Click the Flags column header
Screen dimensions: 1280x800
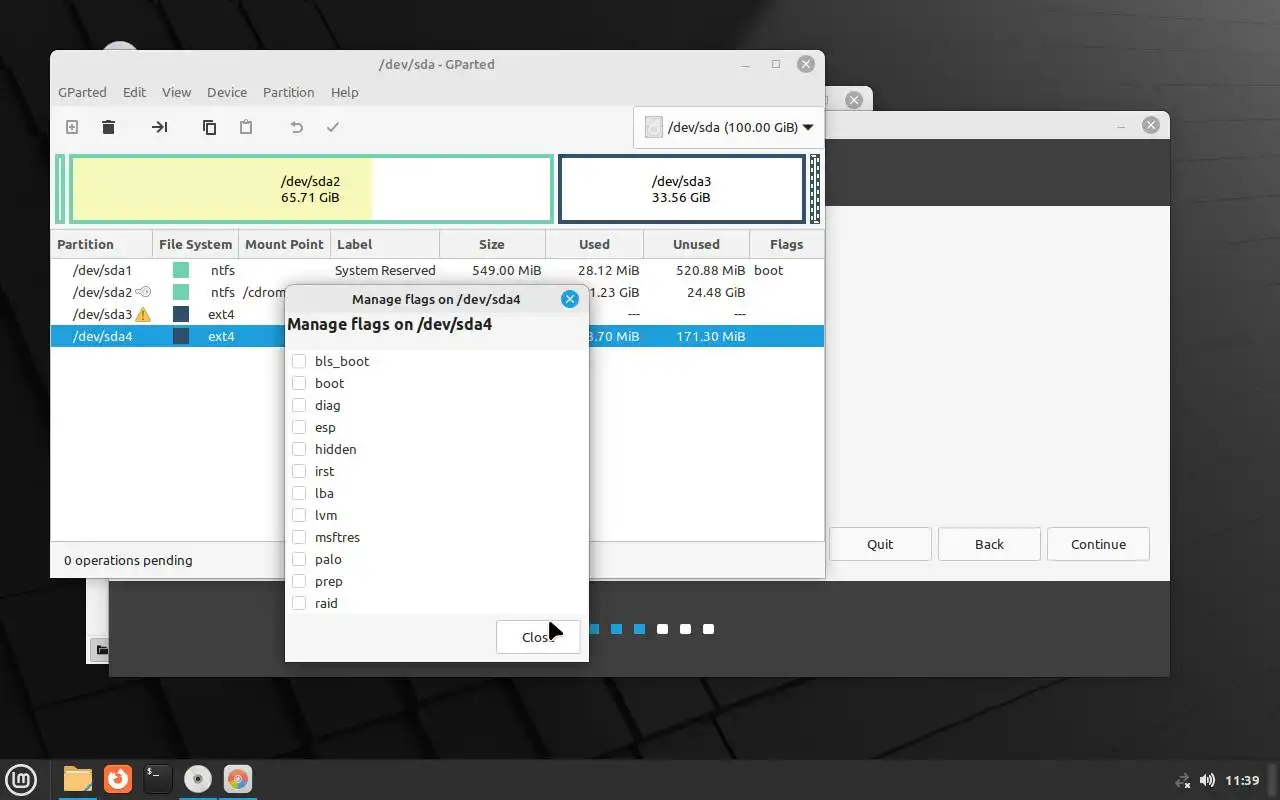tap(787, 244)
